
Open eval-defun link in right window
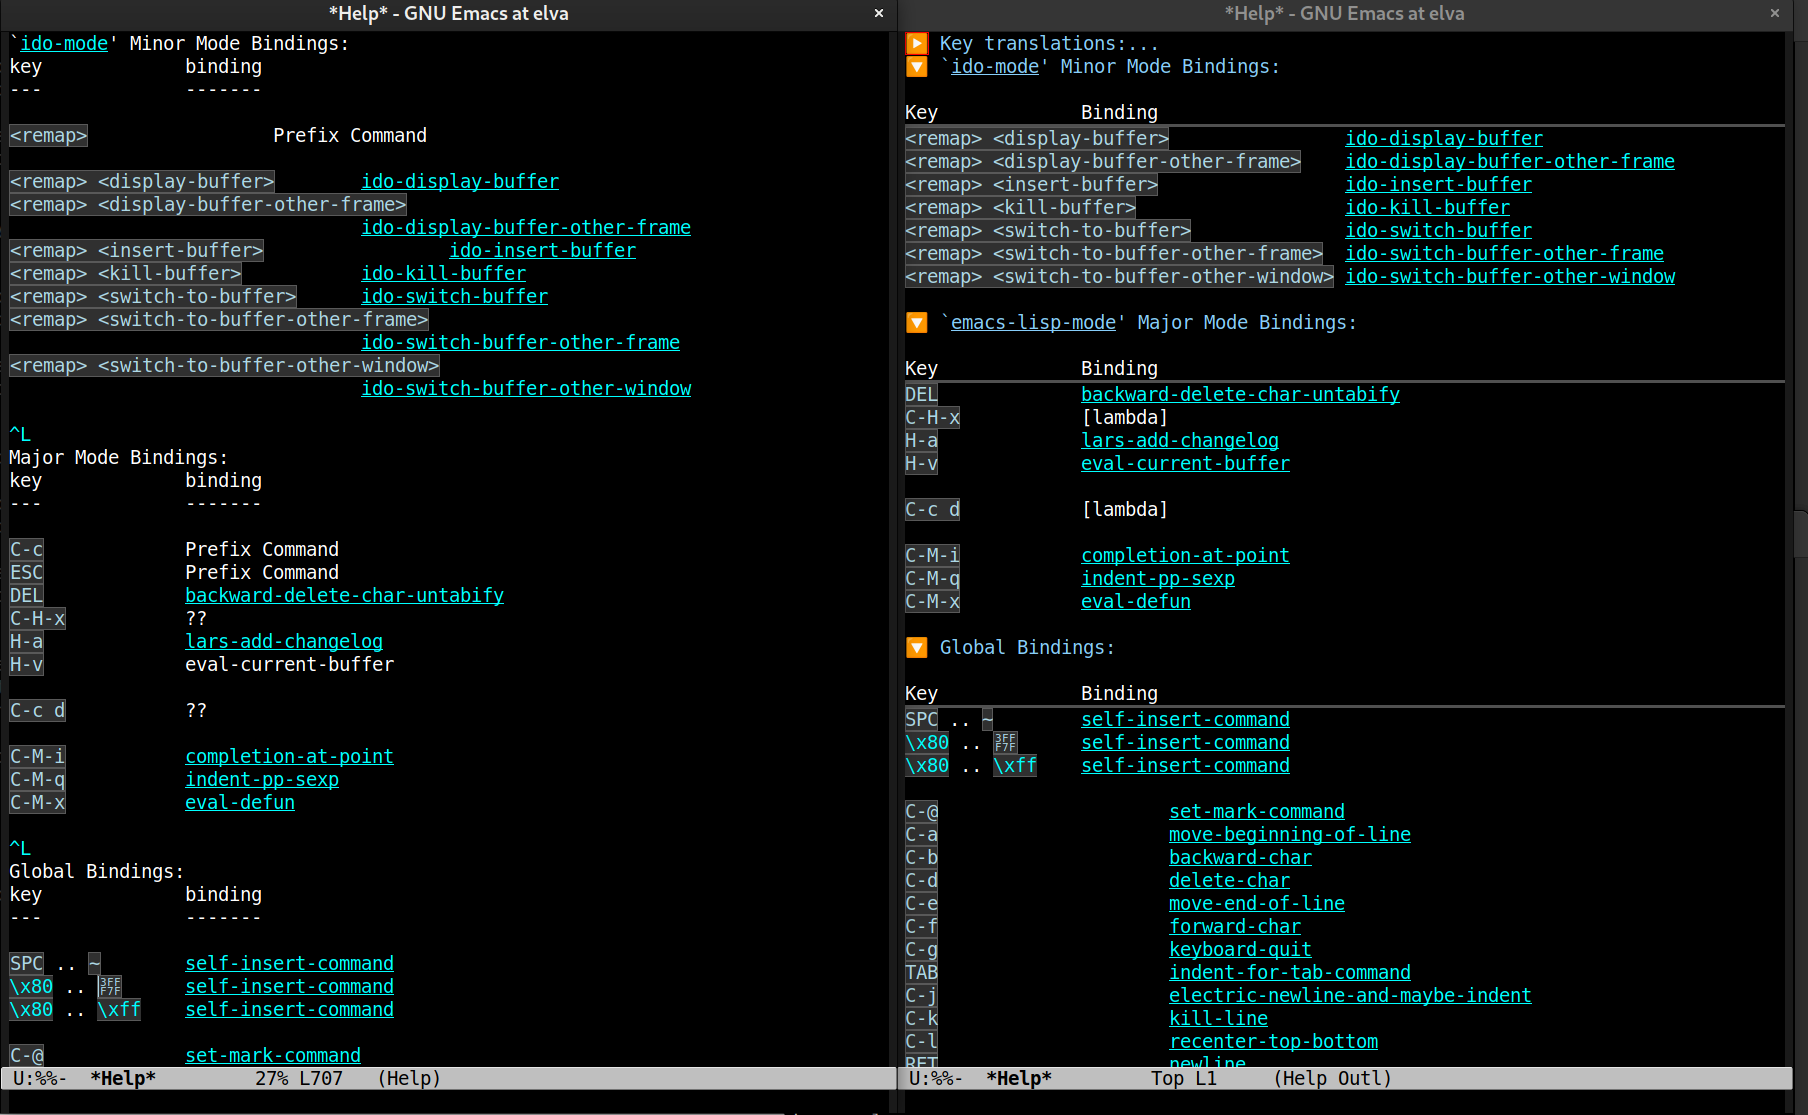pyautogui.click(x=1136, y=601)
